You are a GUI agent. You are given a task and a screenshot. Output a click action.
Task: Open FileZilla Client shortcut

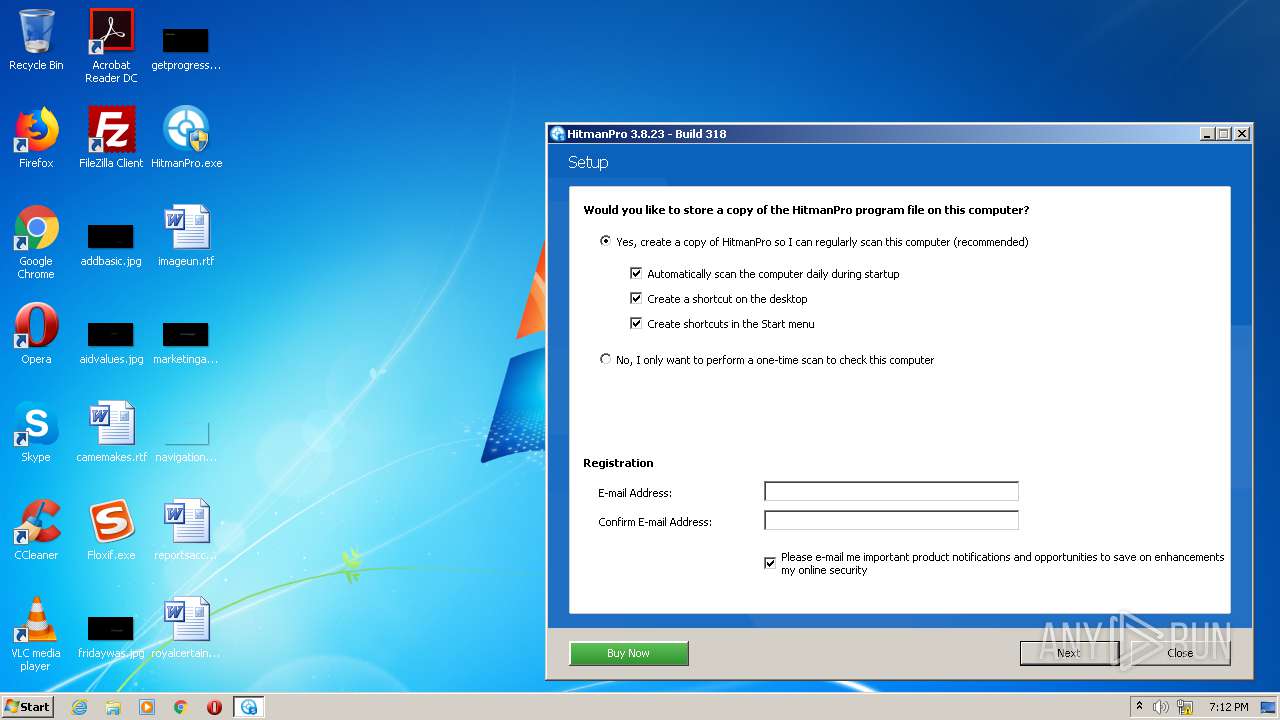point(111,137)
